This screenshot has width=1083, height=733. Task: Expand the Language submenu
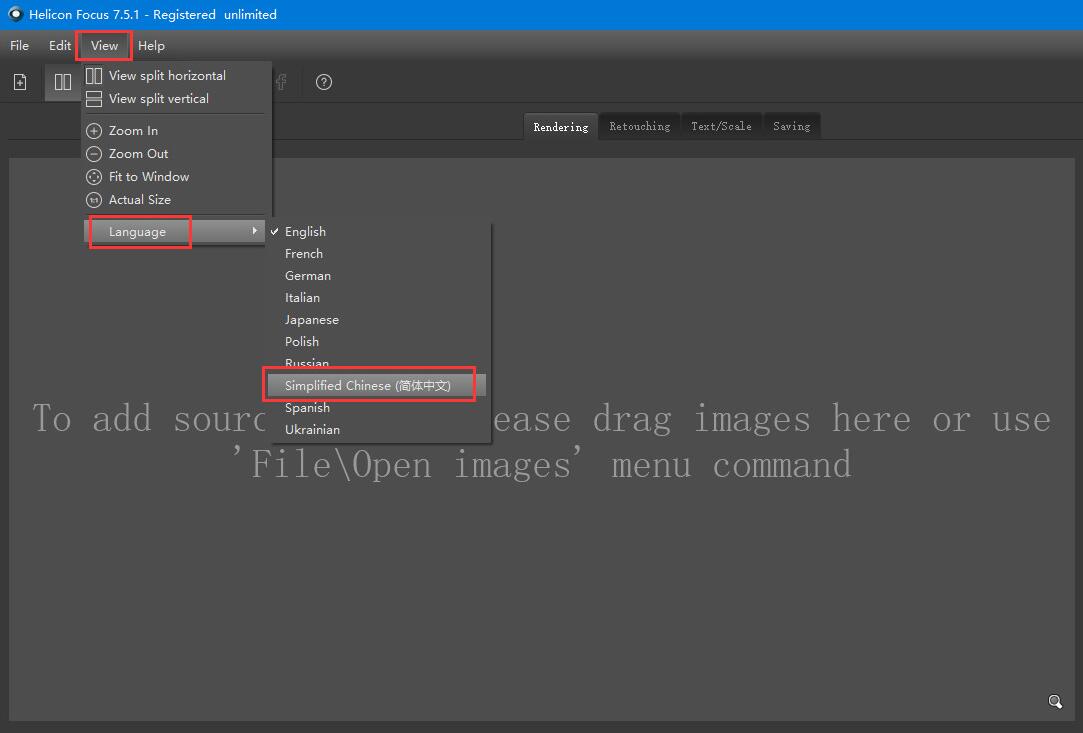point(138,232)
